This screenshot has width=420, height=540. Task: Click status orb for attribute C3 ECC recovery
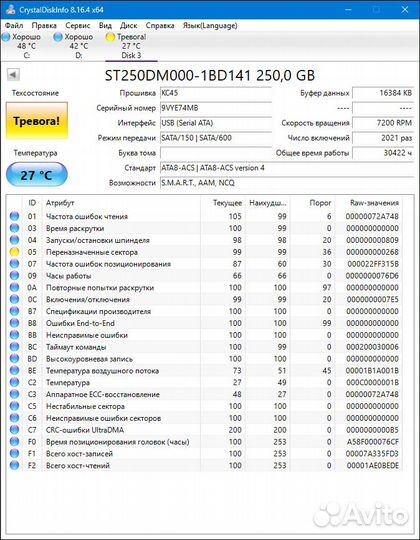coord(14,394)
